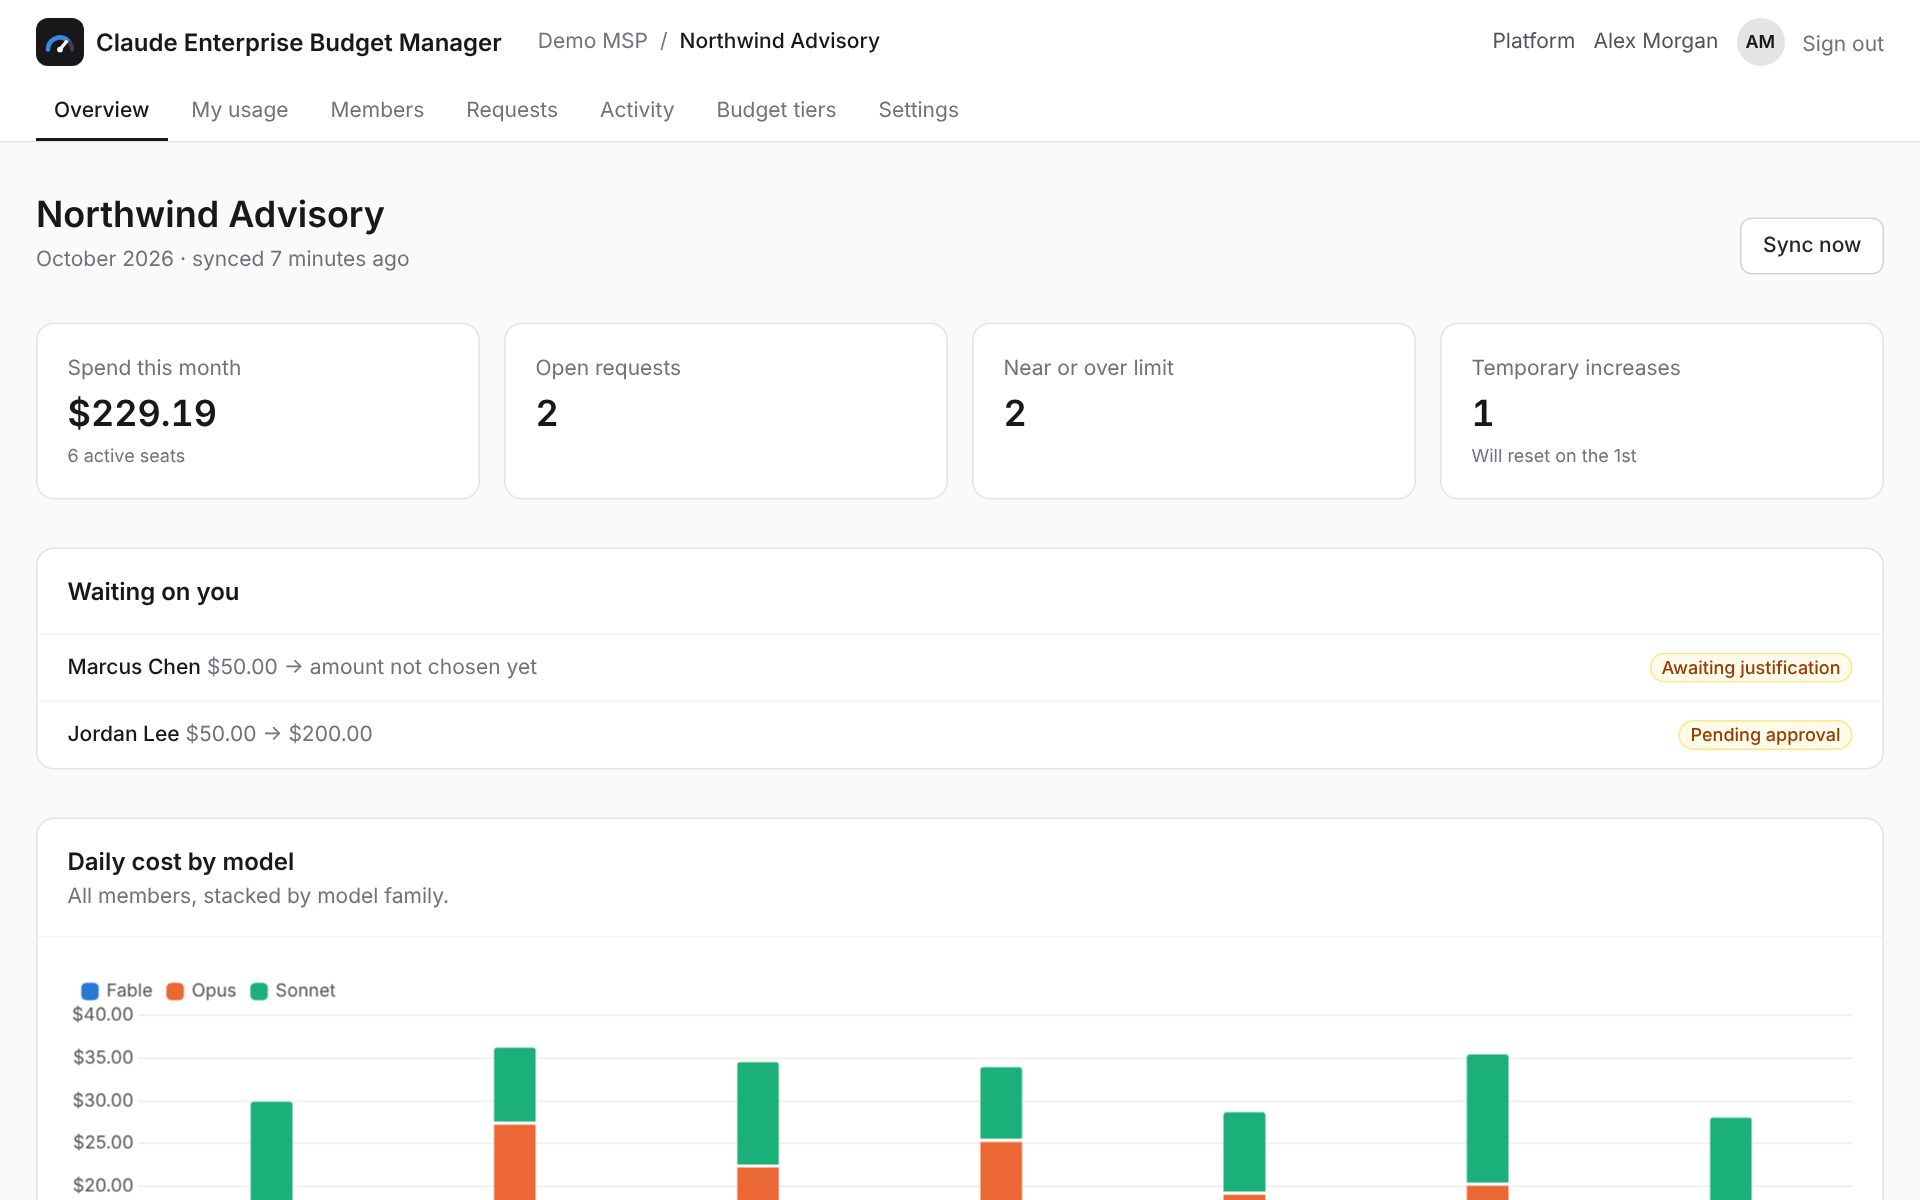Click the Demo MSP breadcrumb
This screenshot has width=1920, height=1200.
pyautogui.click(x=593, y=41)
